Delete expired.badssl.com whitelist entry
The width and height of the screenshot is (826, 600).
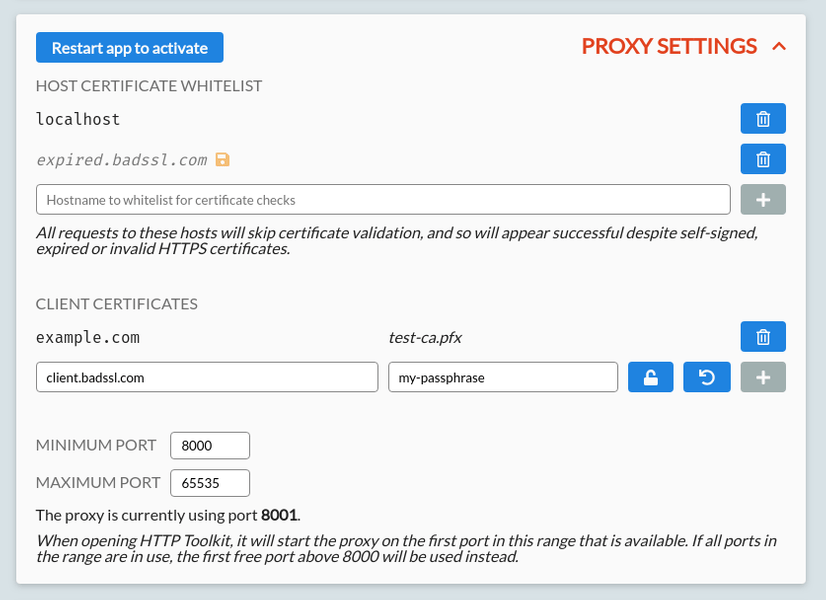click(763, 159)
